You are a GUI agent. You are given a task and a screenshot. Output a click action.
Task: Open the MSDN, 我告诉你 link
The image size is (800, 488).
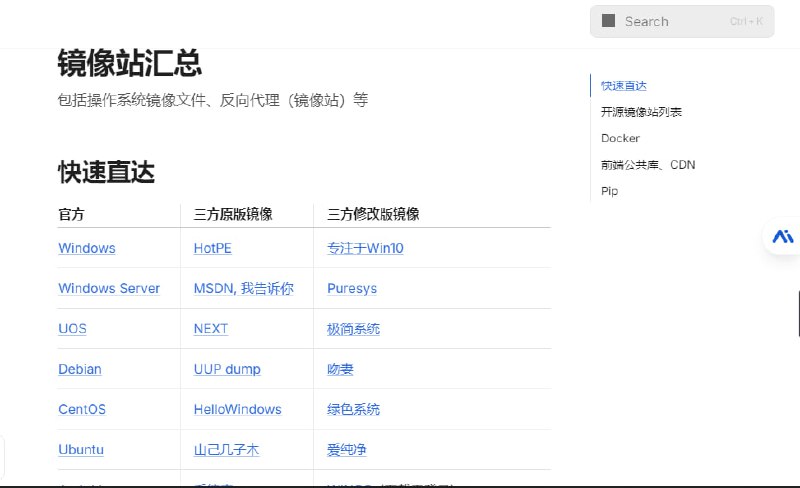point(243,288)
